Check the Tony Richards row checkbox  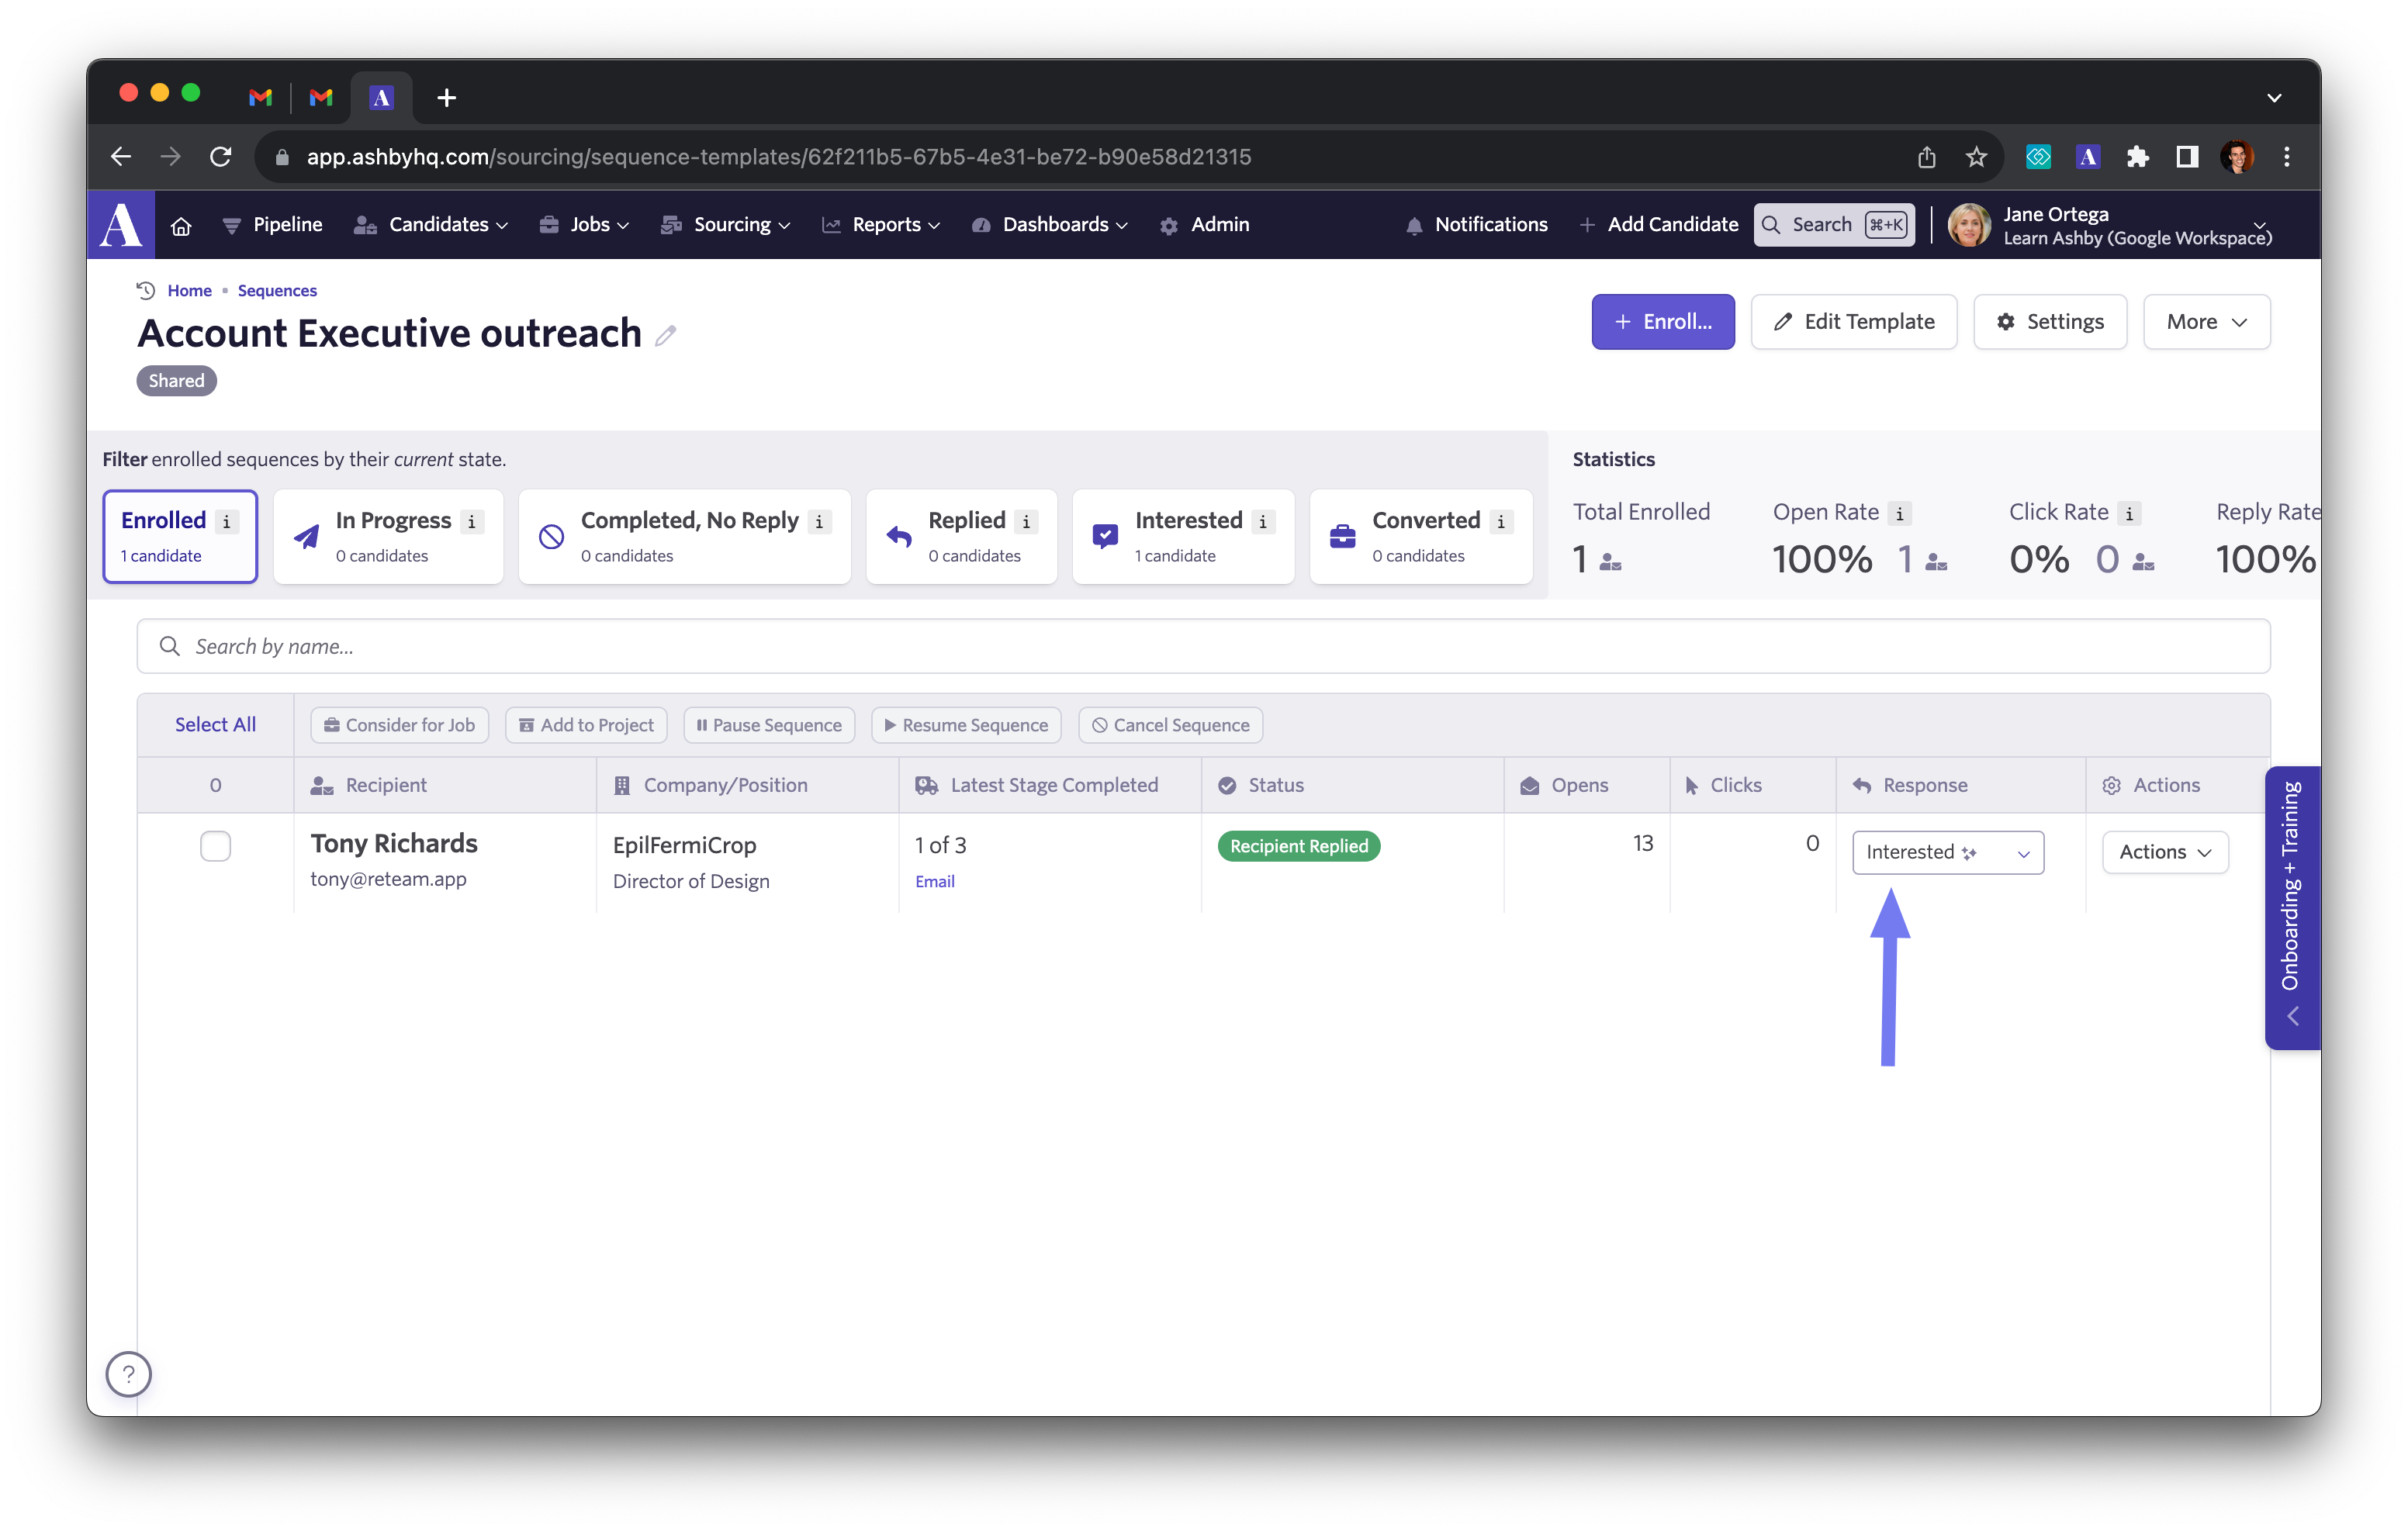[x=215, y=846]
